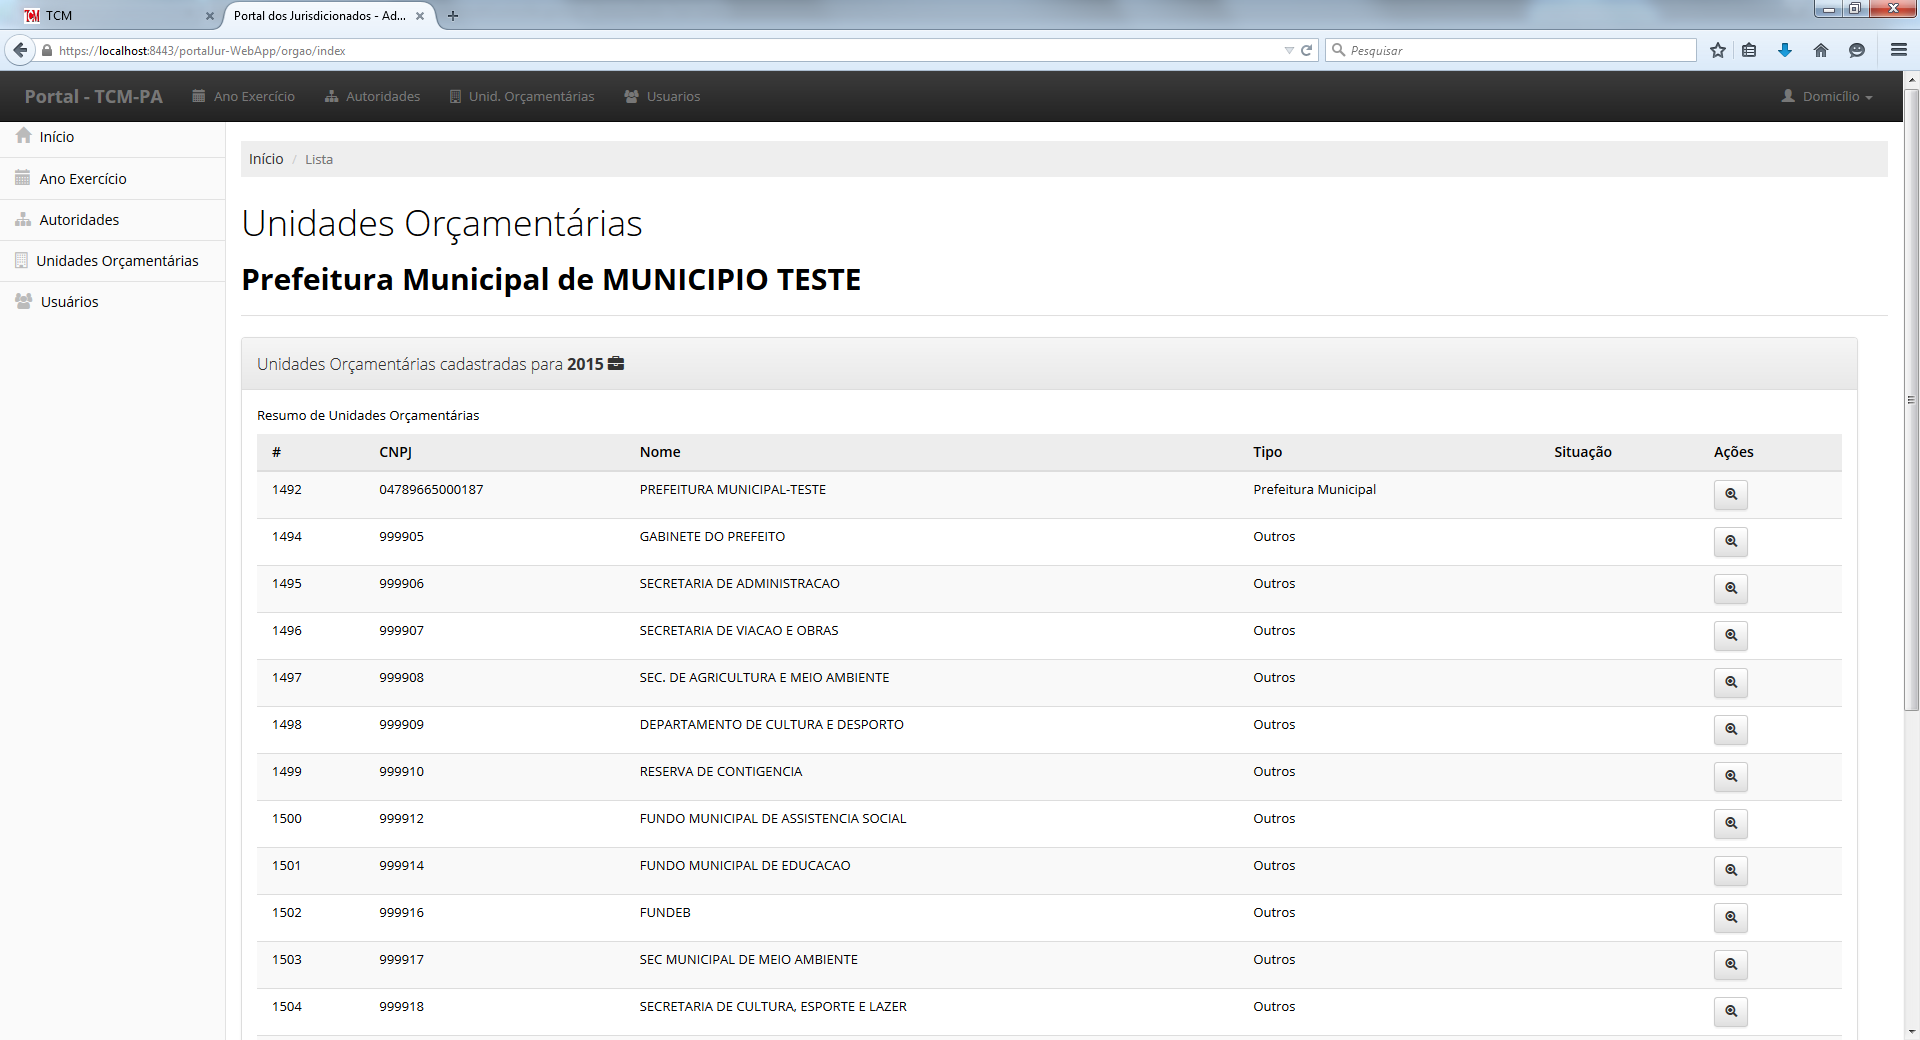Viewport: 1920px width, 1040px height.
Task: Click the browser home icon
Action: 1821,50
